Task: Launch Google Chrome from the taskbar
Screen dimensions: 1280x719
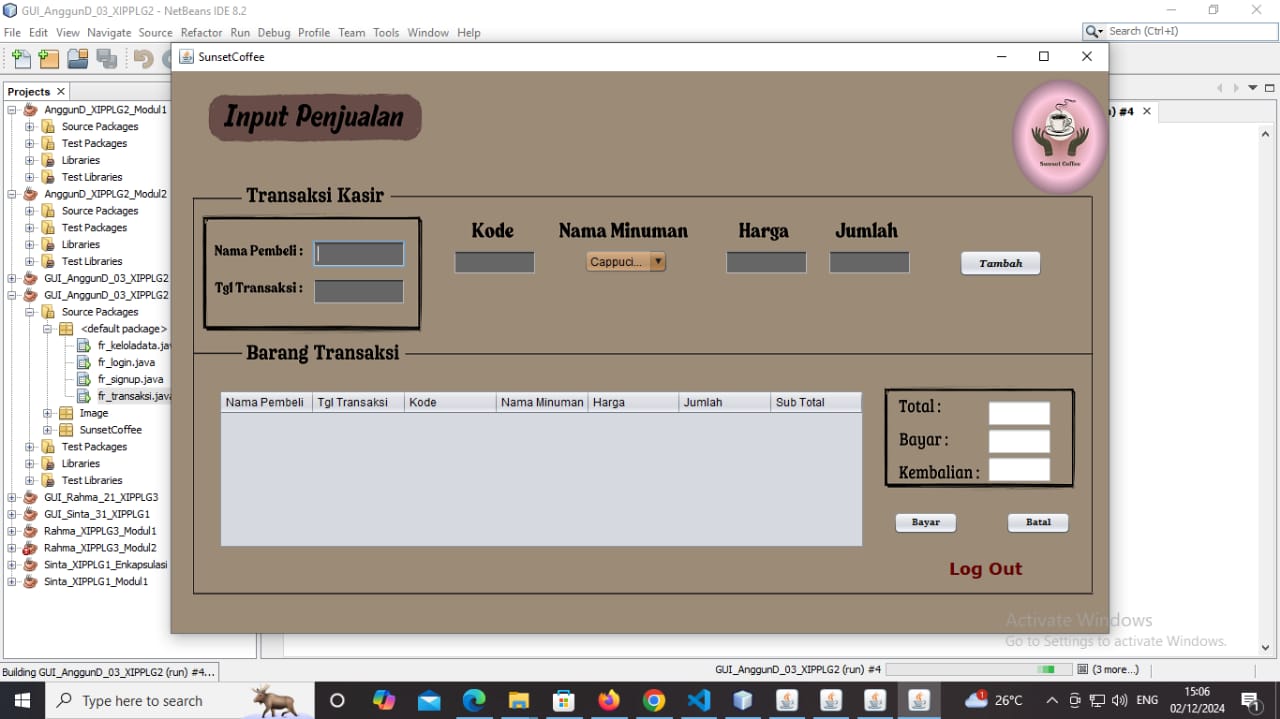Action: click(654, 700)
